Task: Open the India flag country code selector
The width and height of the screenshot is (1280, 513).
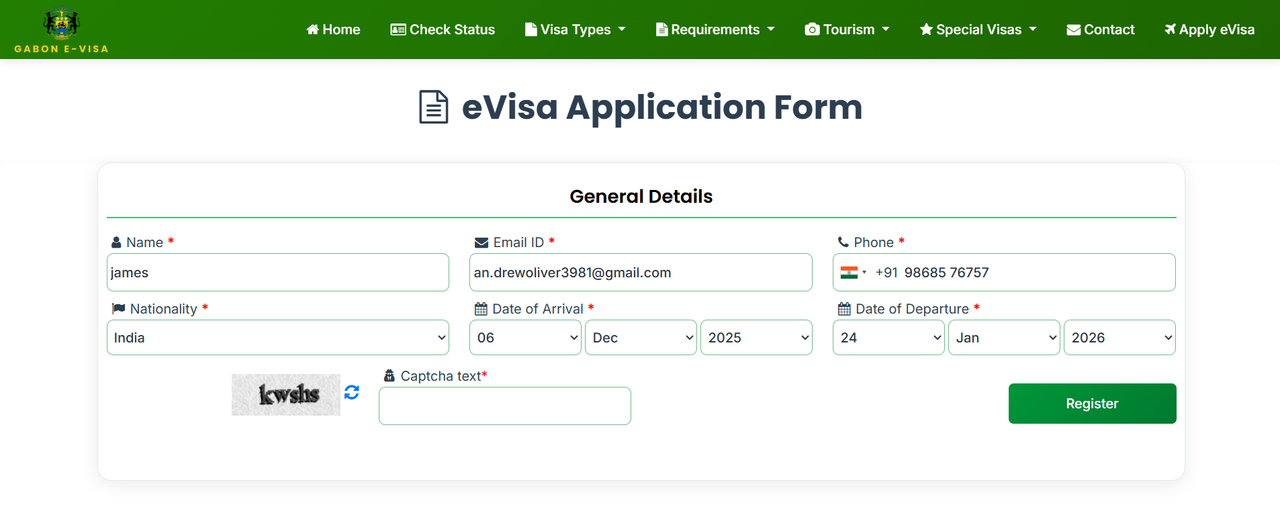Action: tap(853, 272)
